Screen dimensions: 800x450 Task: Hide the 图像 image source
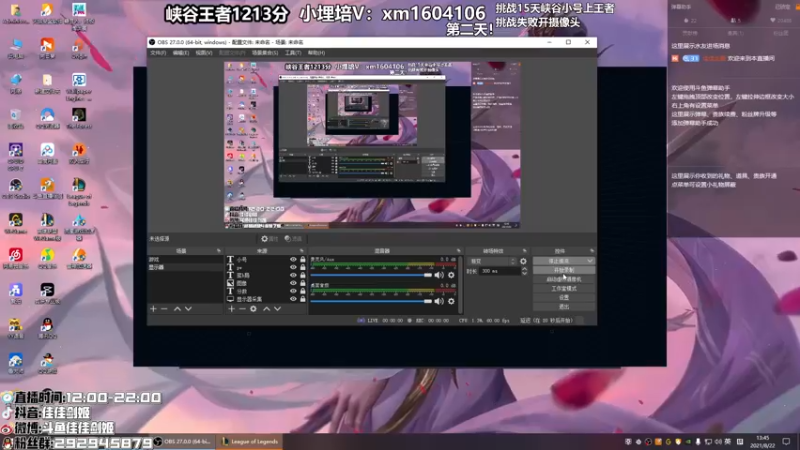coord(293,283)
